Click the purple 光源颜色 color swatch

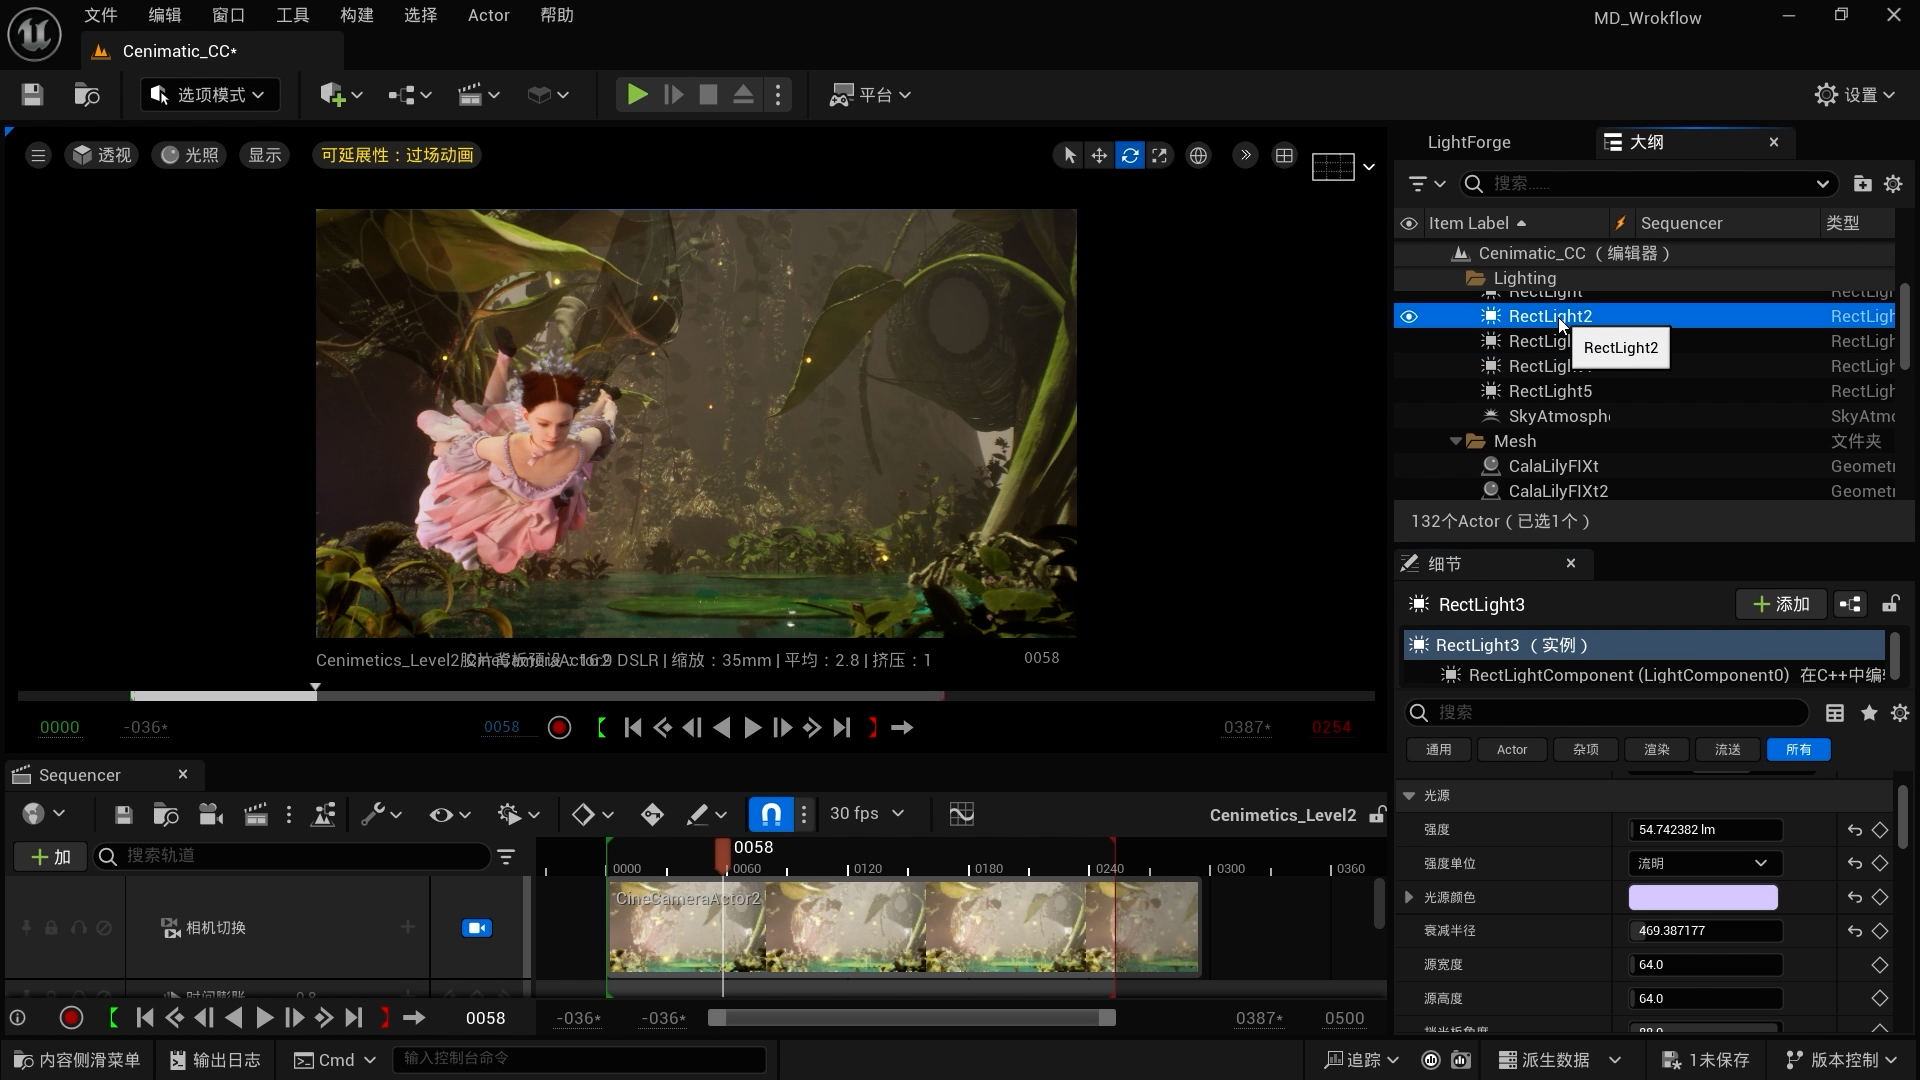click(1702, 897)
